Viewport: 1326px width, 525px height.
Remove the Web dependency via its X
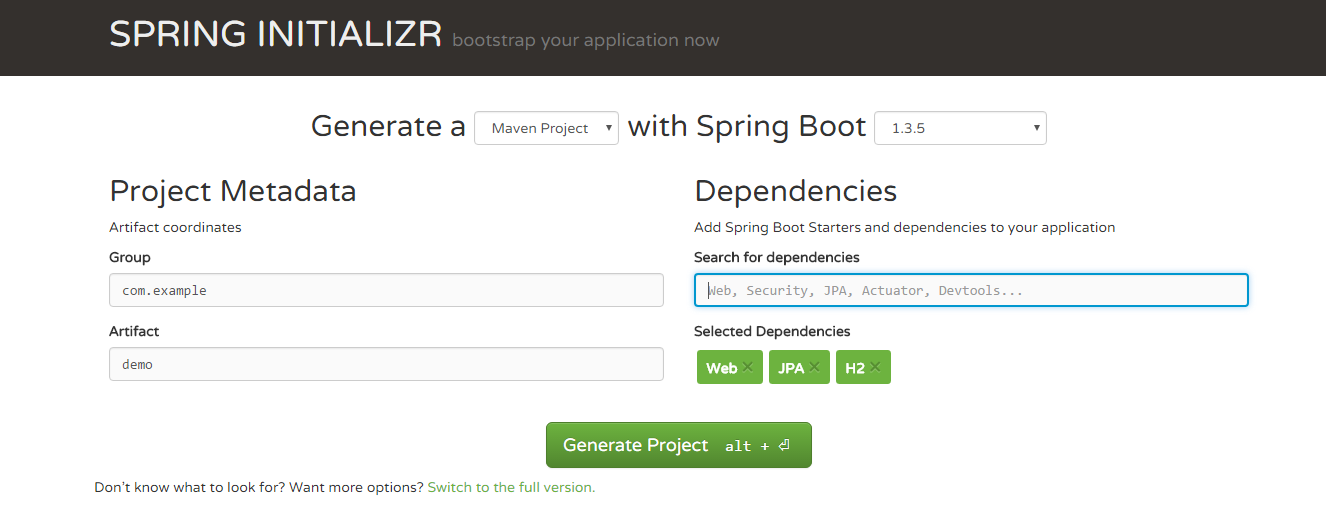coord(748,367)
